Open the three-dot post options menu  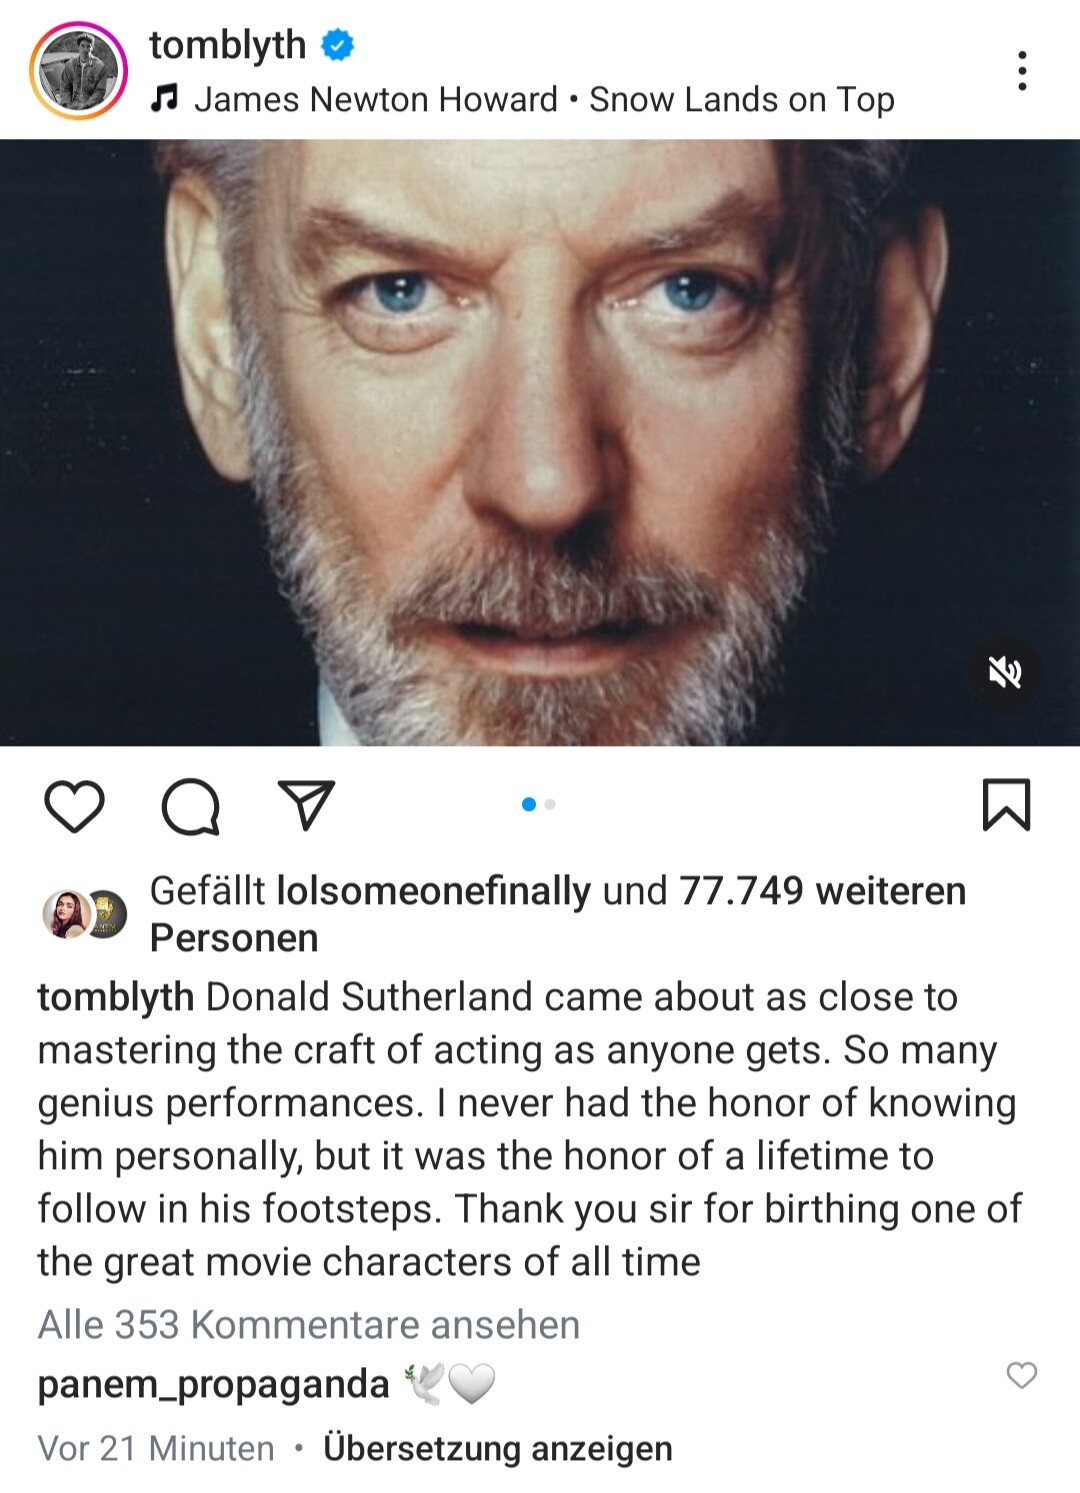point(1021,71)
